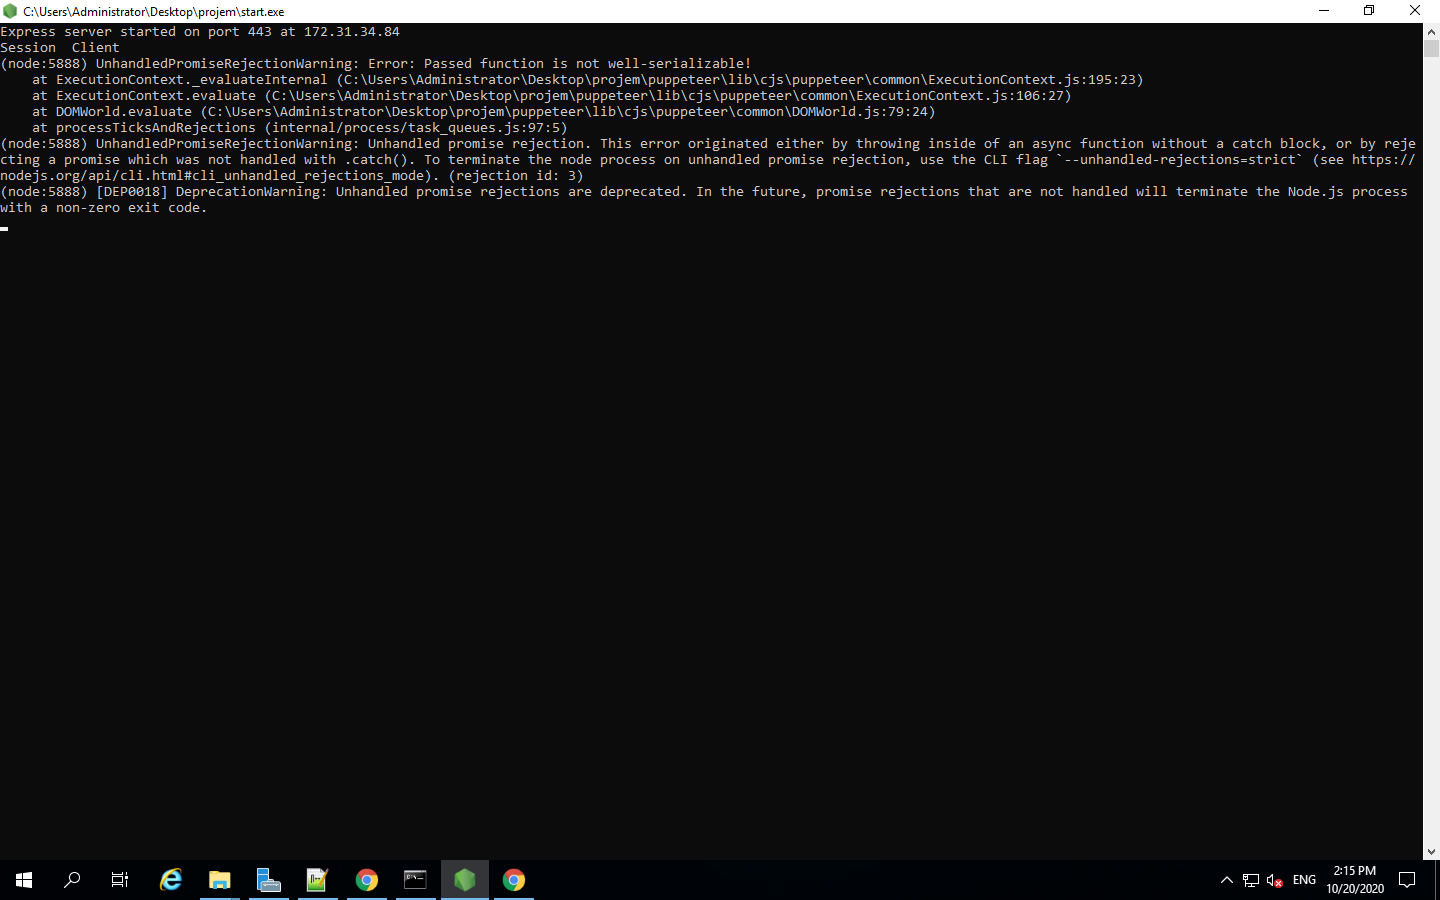The image size is (1440, 900).
Task: Switch to Command Prompt taskbar icon
Action: [x=416, y=880]
